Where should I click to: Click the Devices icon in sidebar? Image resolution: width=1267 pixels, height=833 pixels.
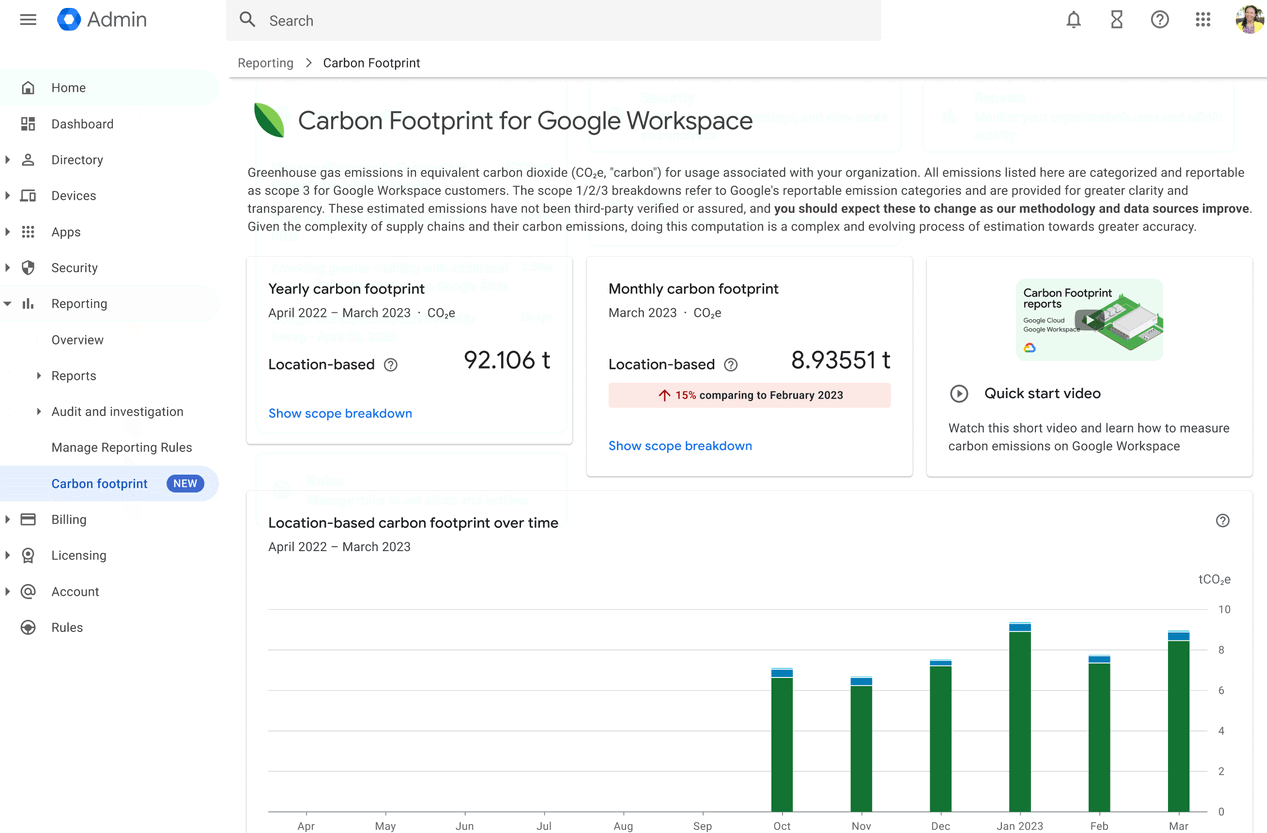[x=28, y=196]
